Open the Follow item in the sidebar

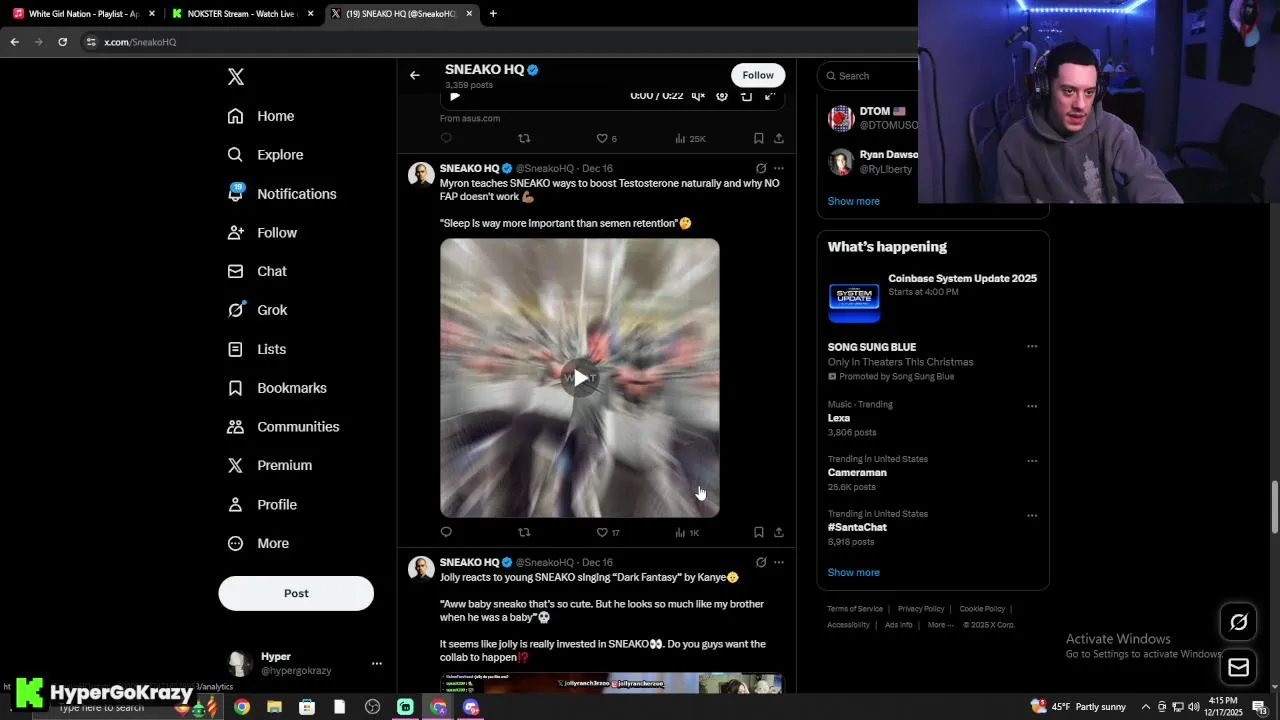tap(262, 233)
